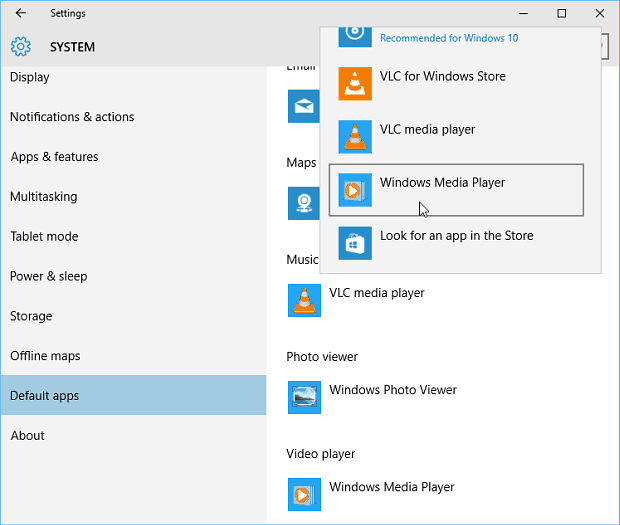Click Recommended for Windows 10 text
Screen dimensions: 620x525
449,38
